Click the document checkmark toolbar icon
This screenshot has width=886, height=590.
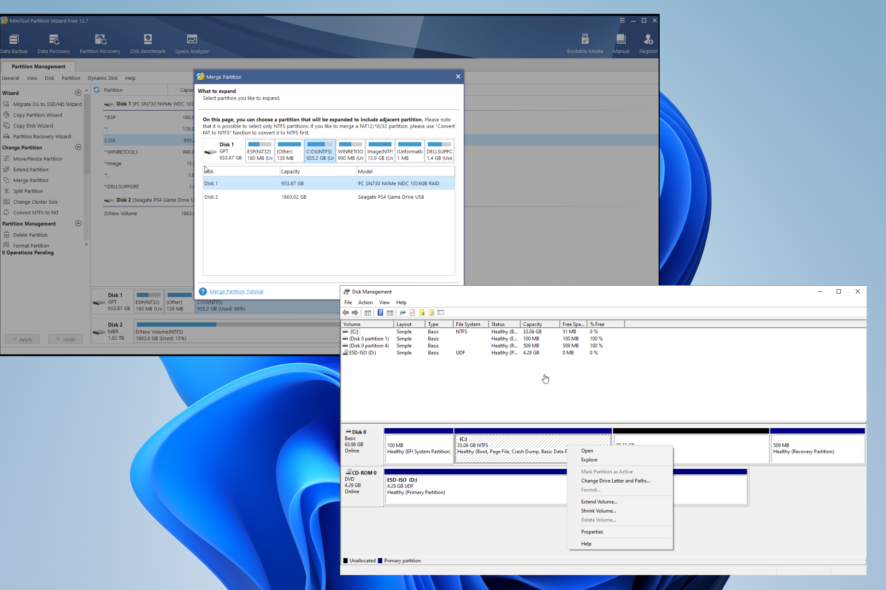[412, 313]
